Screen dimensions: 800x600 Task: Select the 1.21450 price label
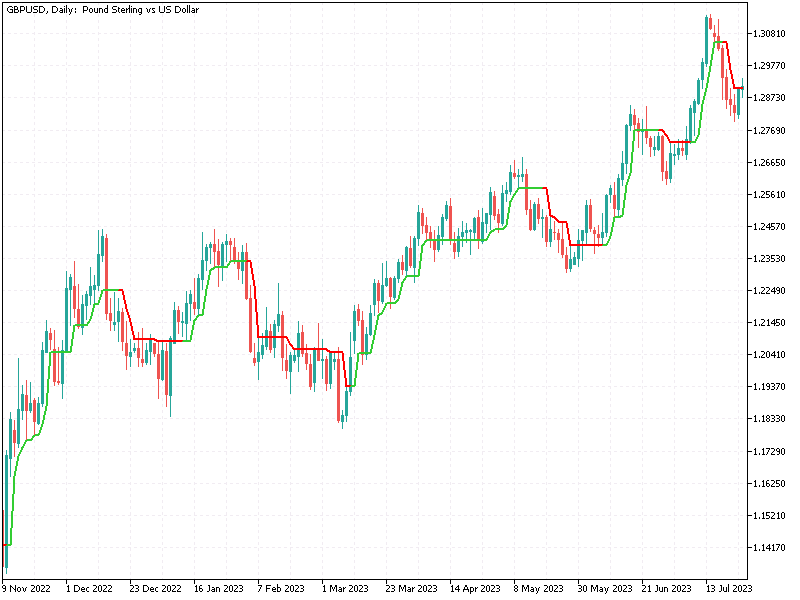tap(769, 323)
